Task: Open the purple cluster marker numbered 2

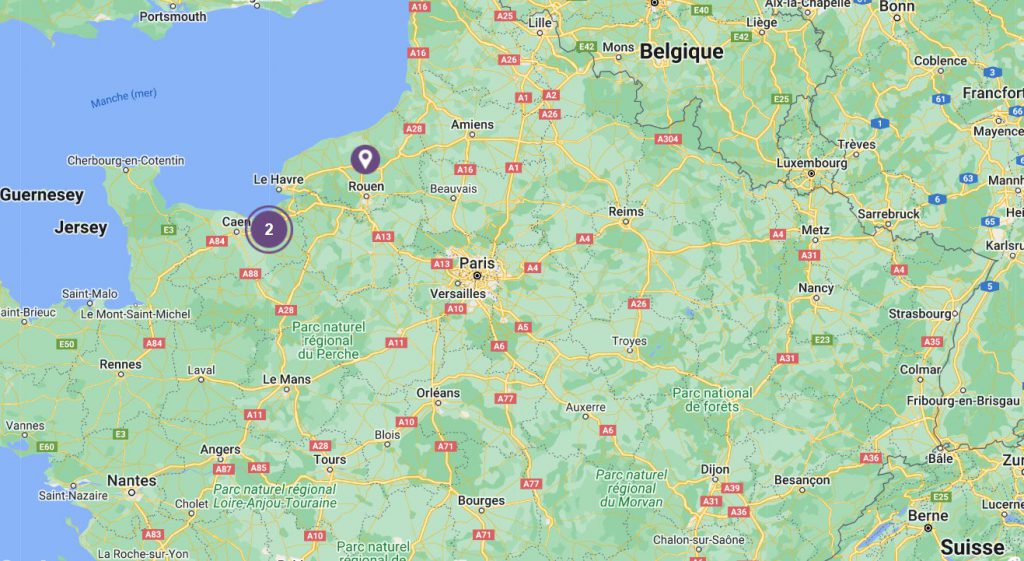Action: click(268, 229)
